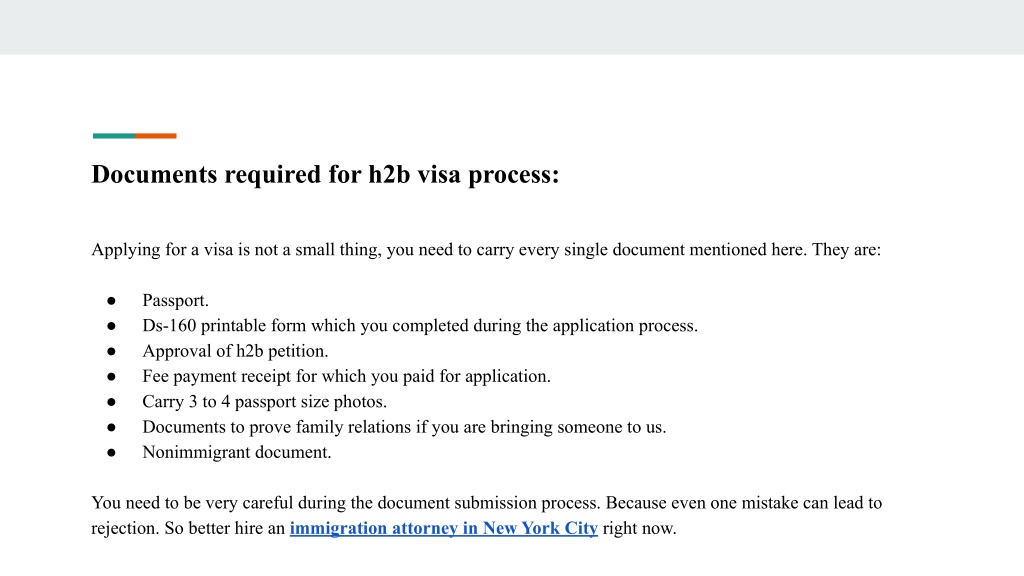Click the Fee payment receipt bullet text
1024x576 pixels.
[346, 377]
